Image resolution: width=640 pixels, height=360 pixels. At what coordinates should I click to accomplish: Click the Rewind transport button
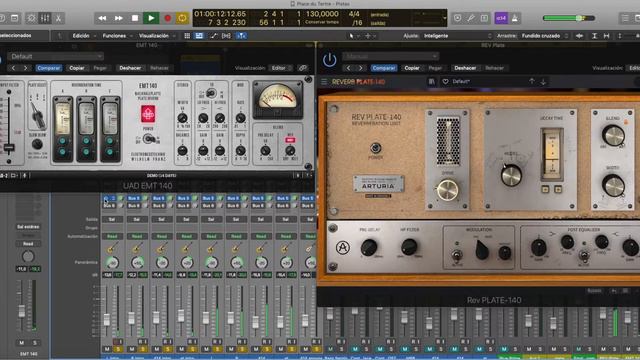pos(102,18)
